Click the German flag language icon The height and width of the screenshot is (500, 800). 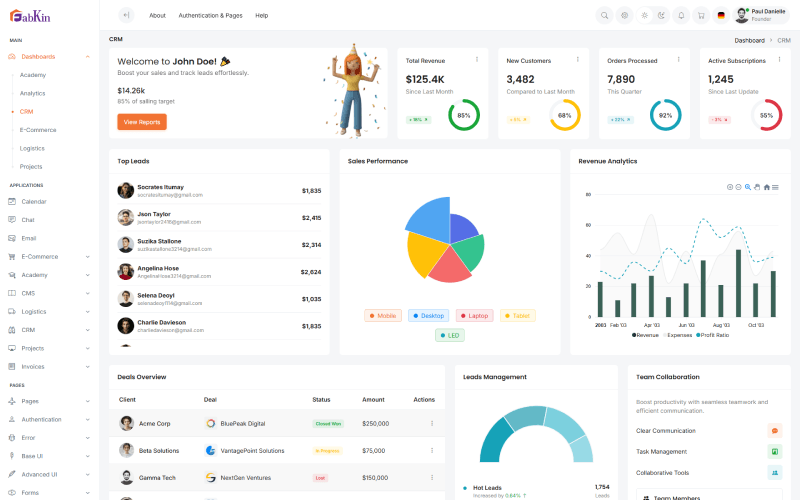click(x=720, y=15)
